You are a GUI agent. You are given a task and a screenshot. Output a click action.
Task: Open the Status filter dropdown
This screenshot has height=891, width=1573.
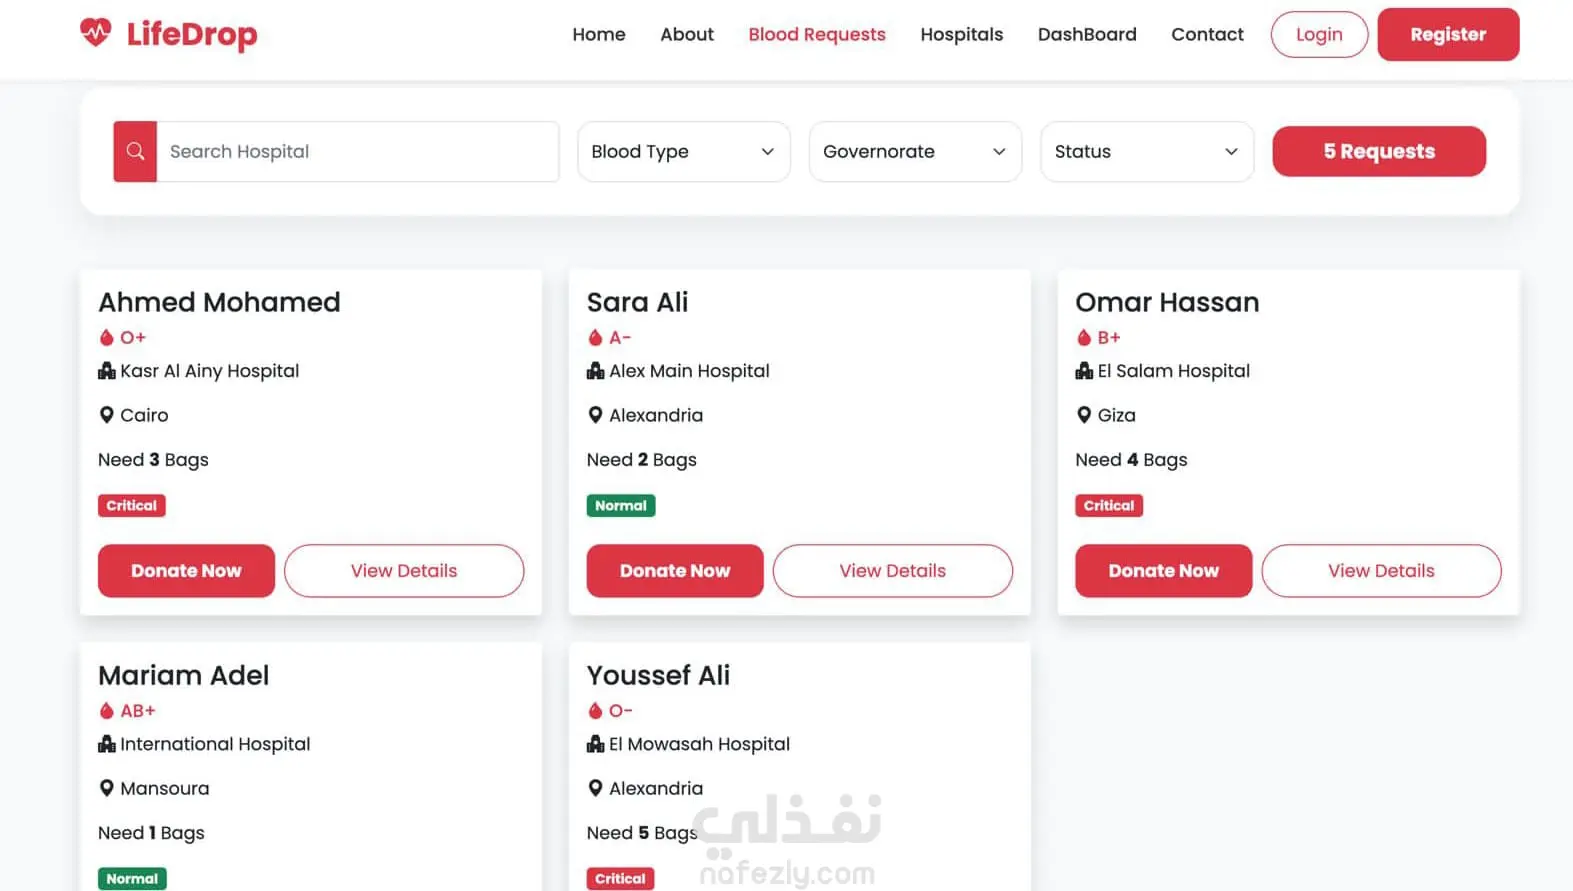(1147, 152)
